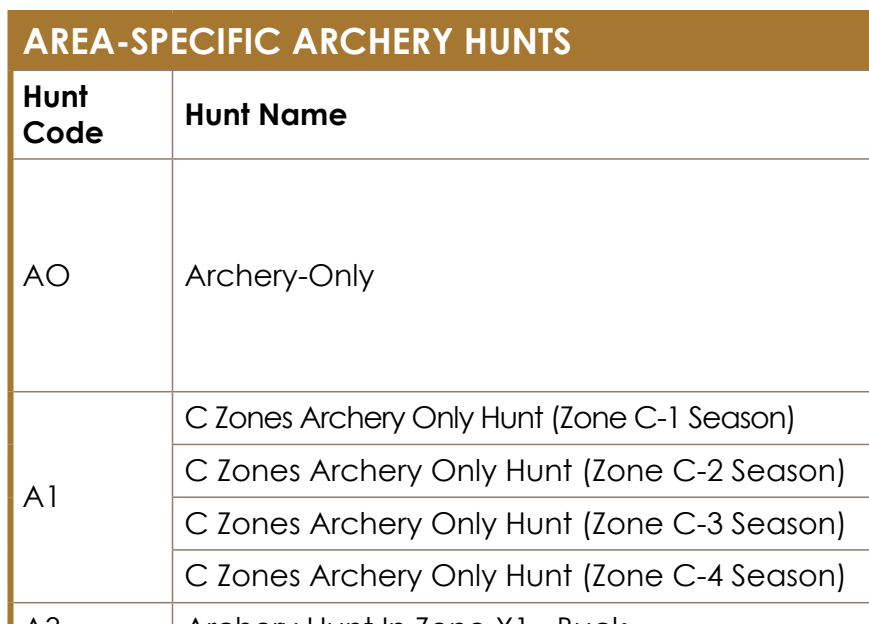Click the A1 hunt code cell
Screen dimensions: 869x624
92,497
